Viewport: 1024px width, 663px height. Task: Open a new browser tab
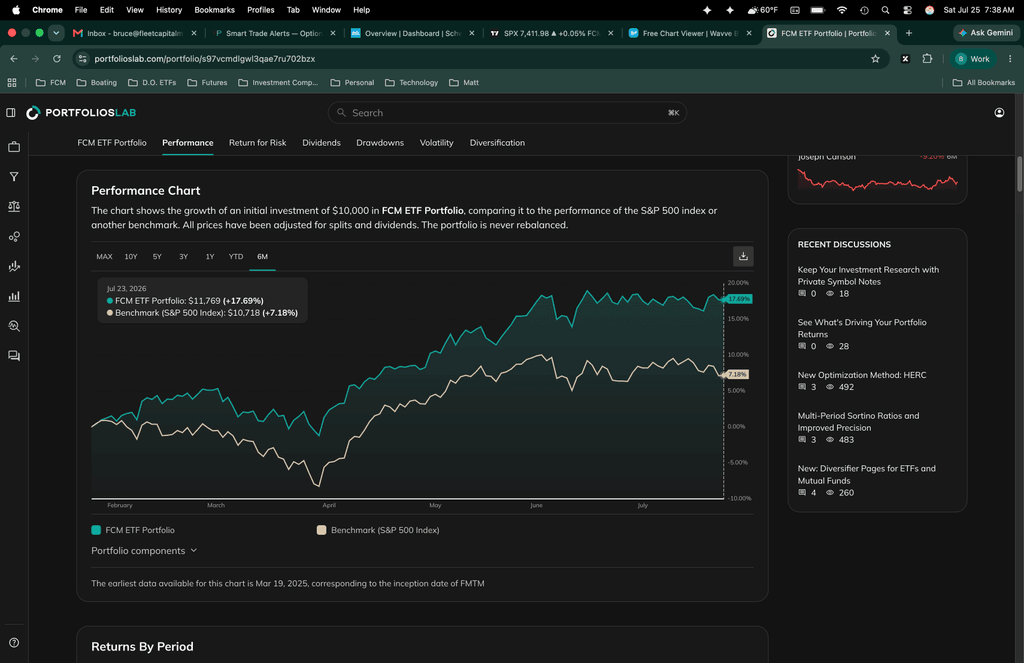tap(908, 33)
